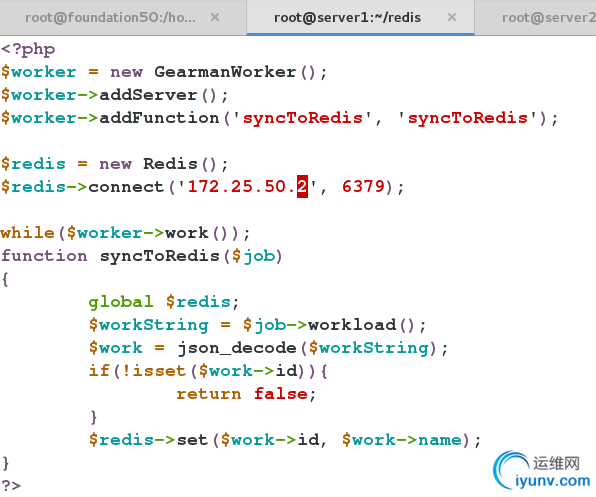Click the while keyword
The width and height of the screenshot is (596, 497).
point(28,233)
